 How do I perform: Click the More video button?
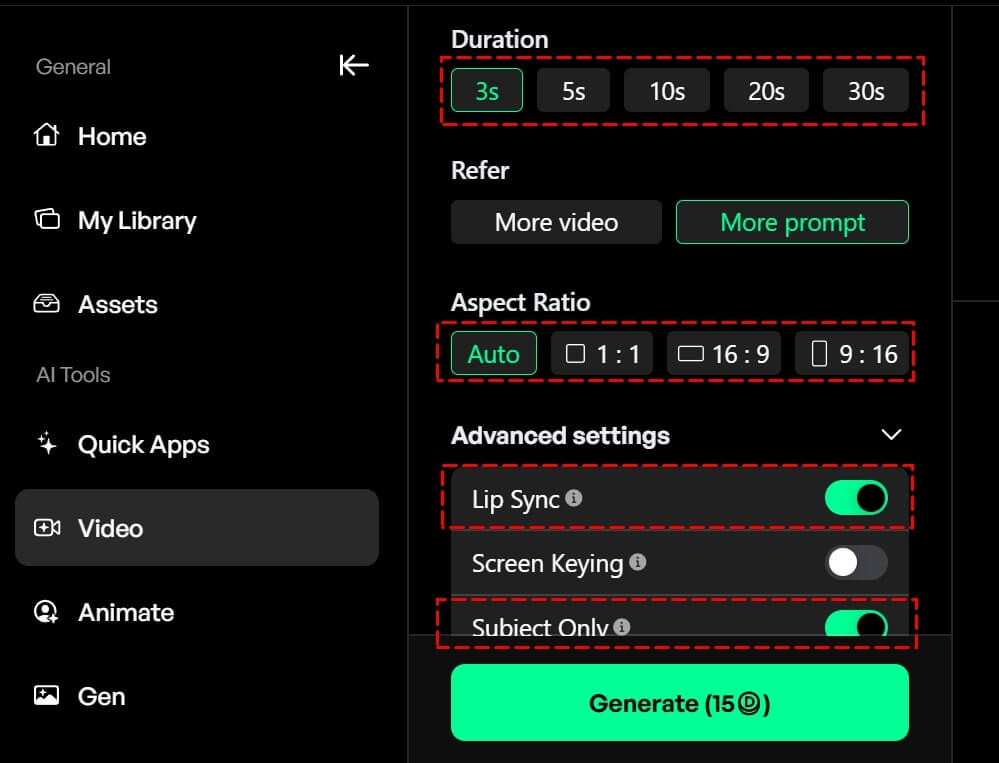[x=556, y=222]
